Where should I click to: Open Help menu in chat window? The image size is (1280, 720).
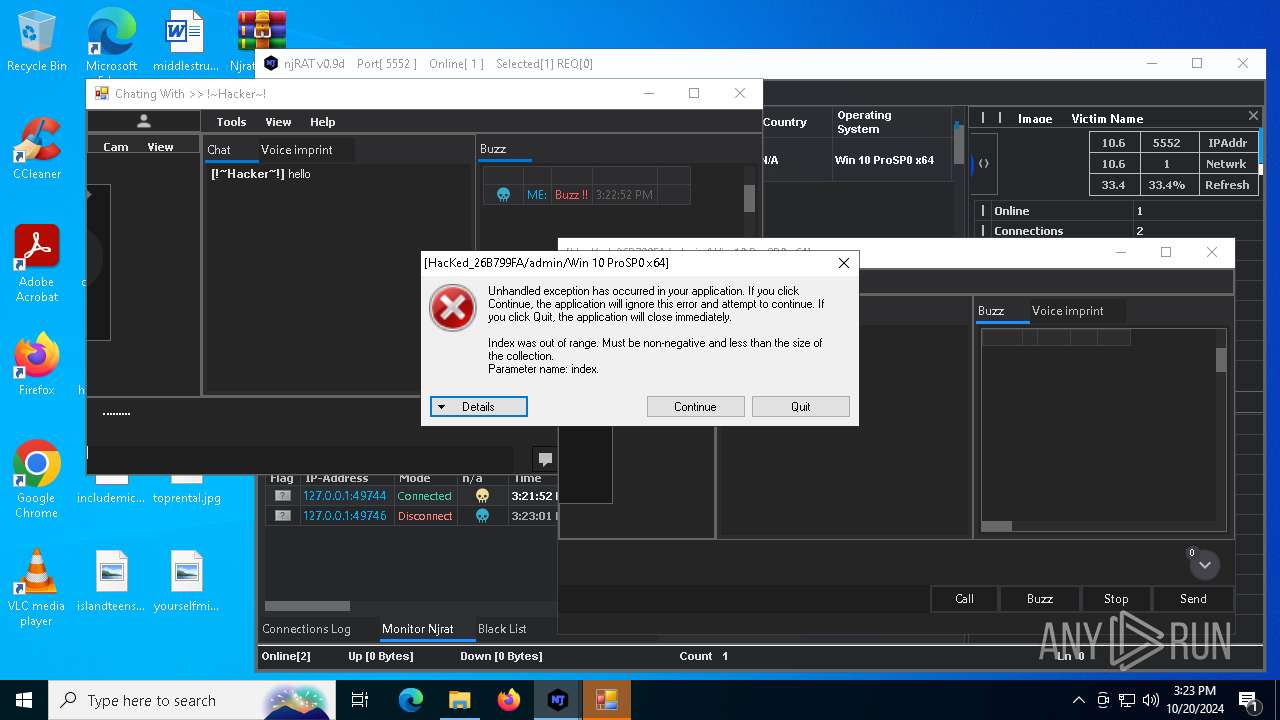(x=322, y=122)
